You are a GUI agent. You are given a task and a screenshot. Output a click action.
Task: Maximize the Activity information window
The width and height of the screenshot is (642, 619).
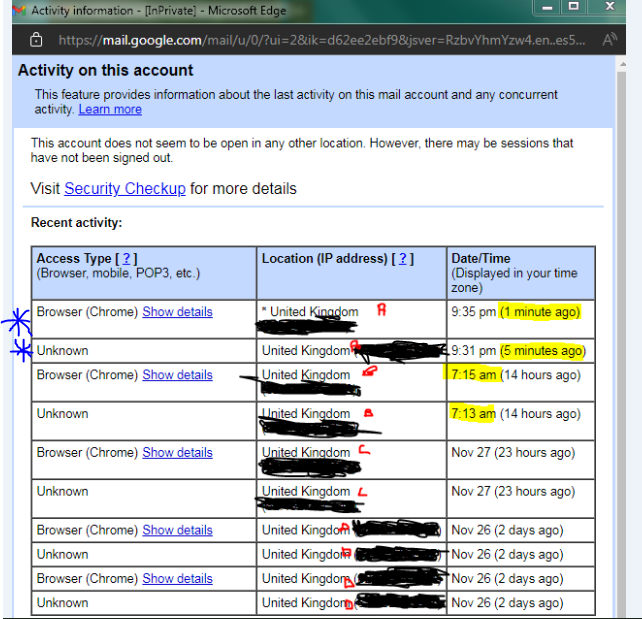click(x=574, y=7)
